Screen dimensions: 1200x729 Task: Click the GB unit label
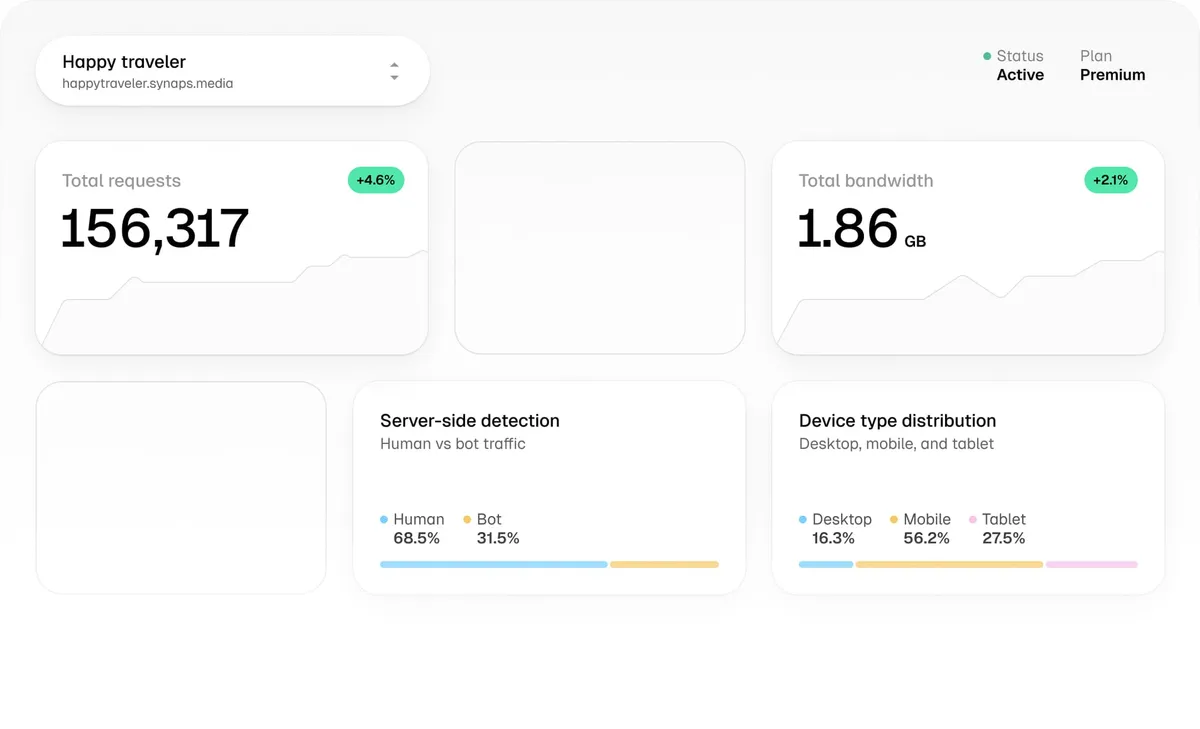point(915,242)
